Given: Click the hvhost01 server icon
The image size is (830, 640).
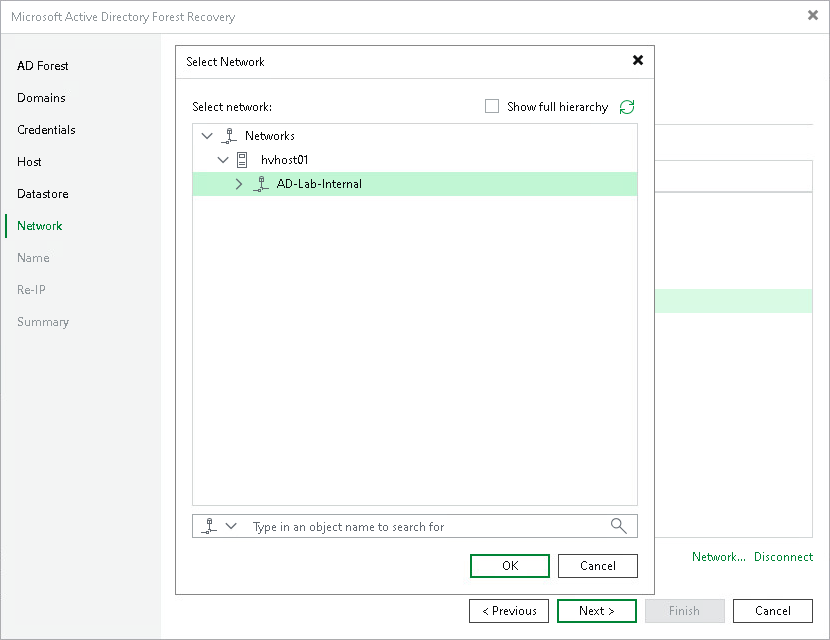Looking at the screenshot, I should [242, 160].
